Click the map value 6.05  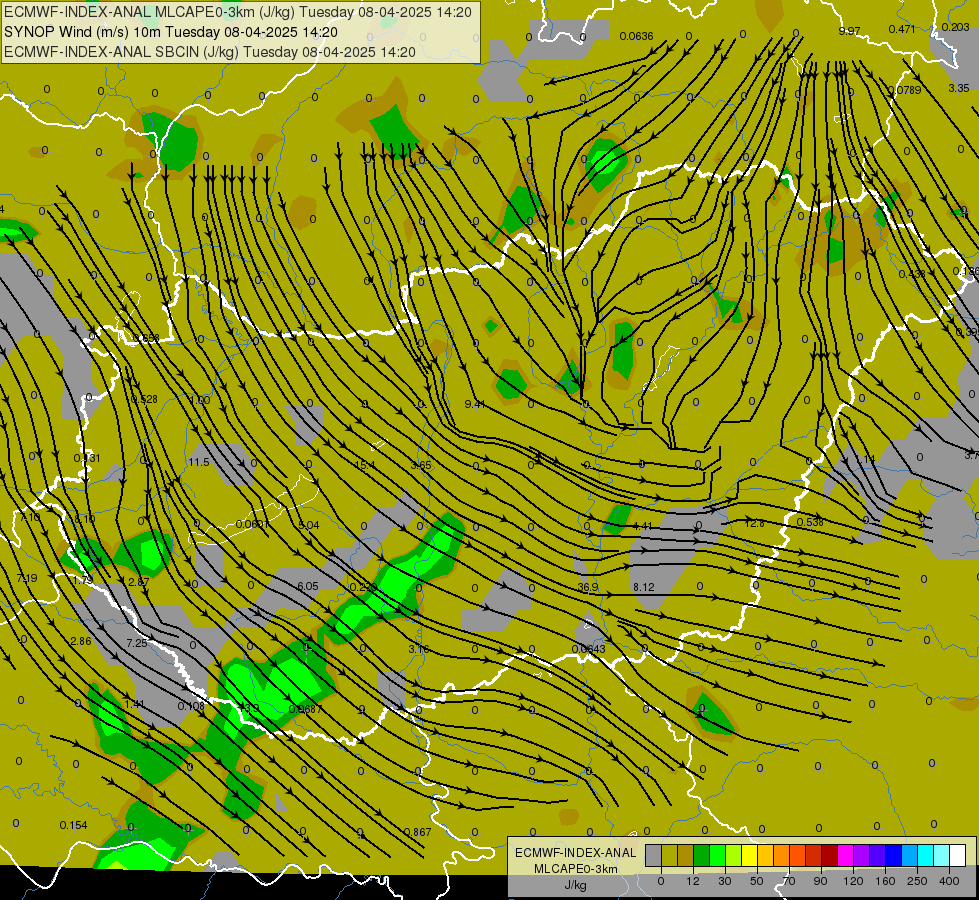tap(308, 586)
